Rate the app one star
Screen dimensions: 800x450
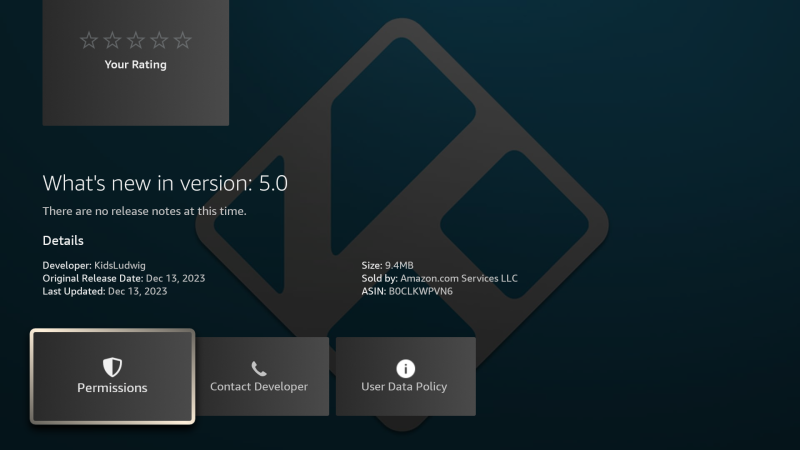89,40
